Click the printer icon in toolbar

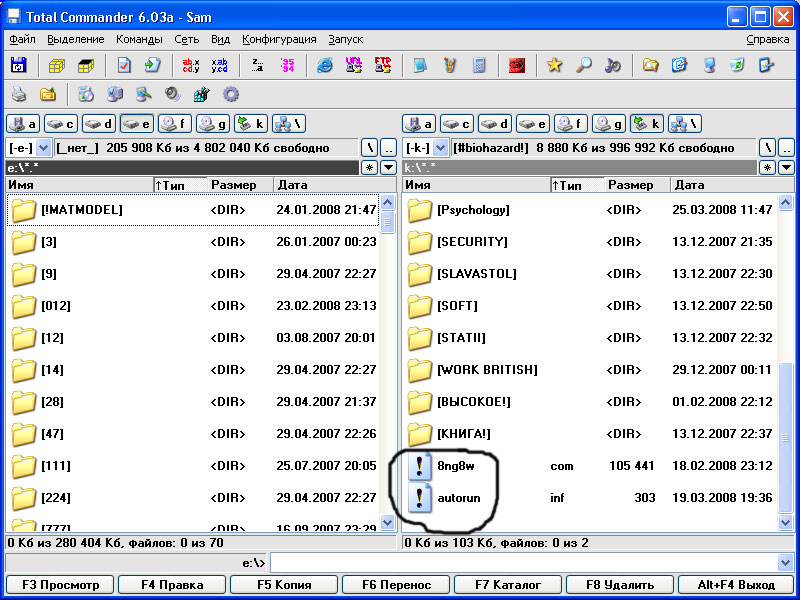coord(18,95)
